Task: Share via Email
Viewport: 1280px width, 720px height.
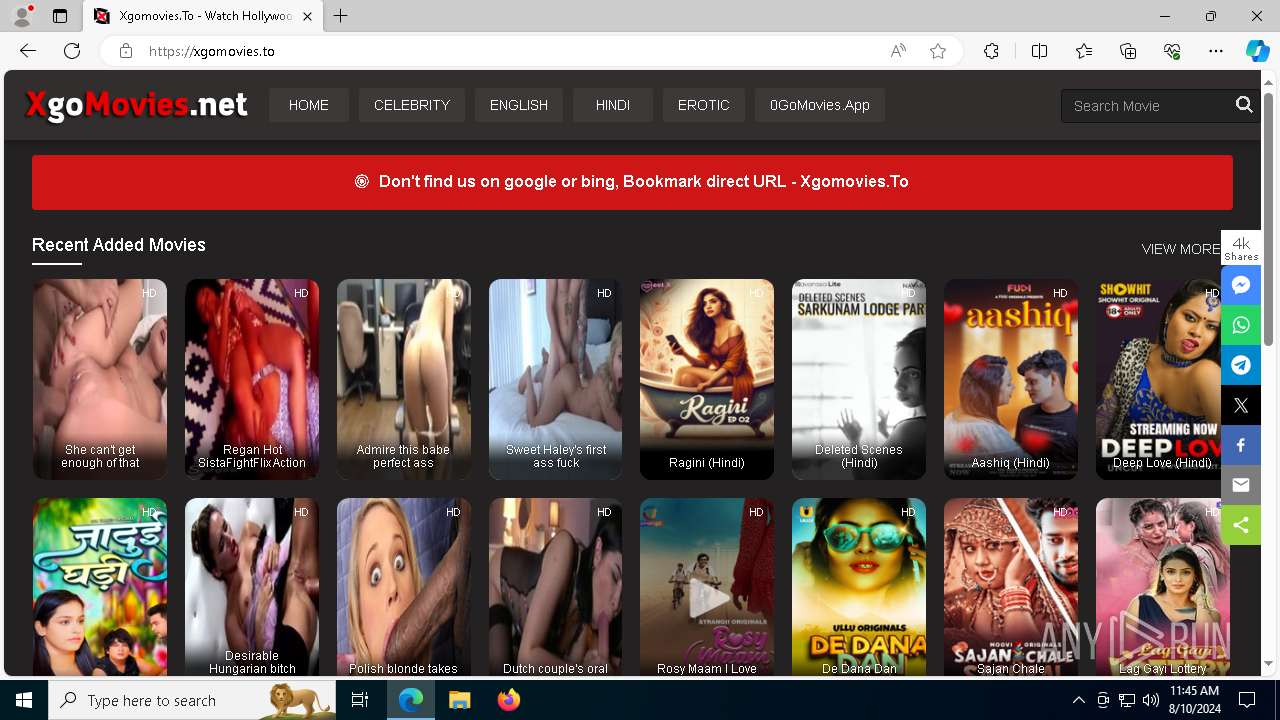Action: tap(1241, 485)
